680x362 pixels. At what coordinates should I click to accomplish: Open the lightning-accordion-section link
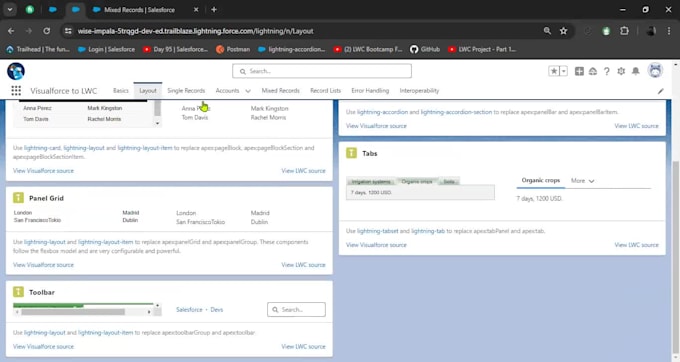(x=456, y=112)
